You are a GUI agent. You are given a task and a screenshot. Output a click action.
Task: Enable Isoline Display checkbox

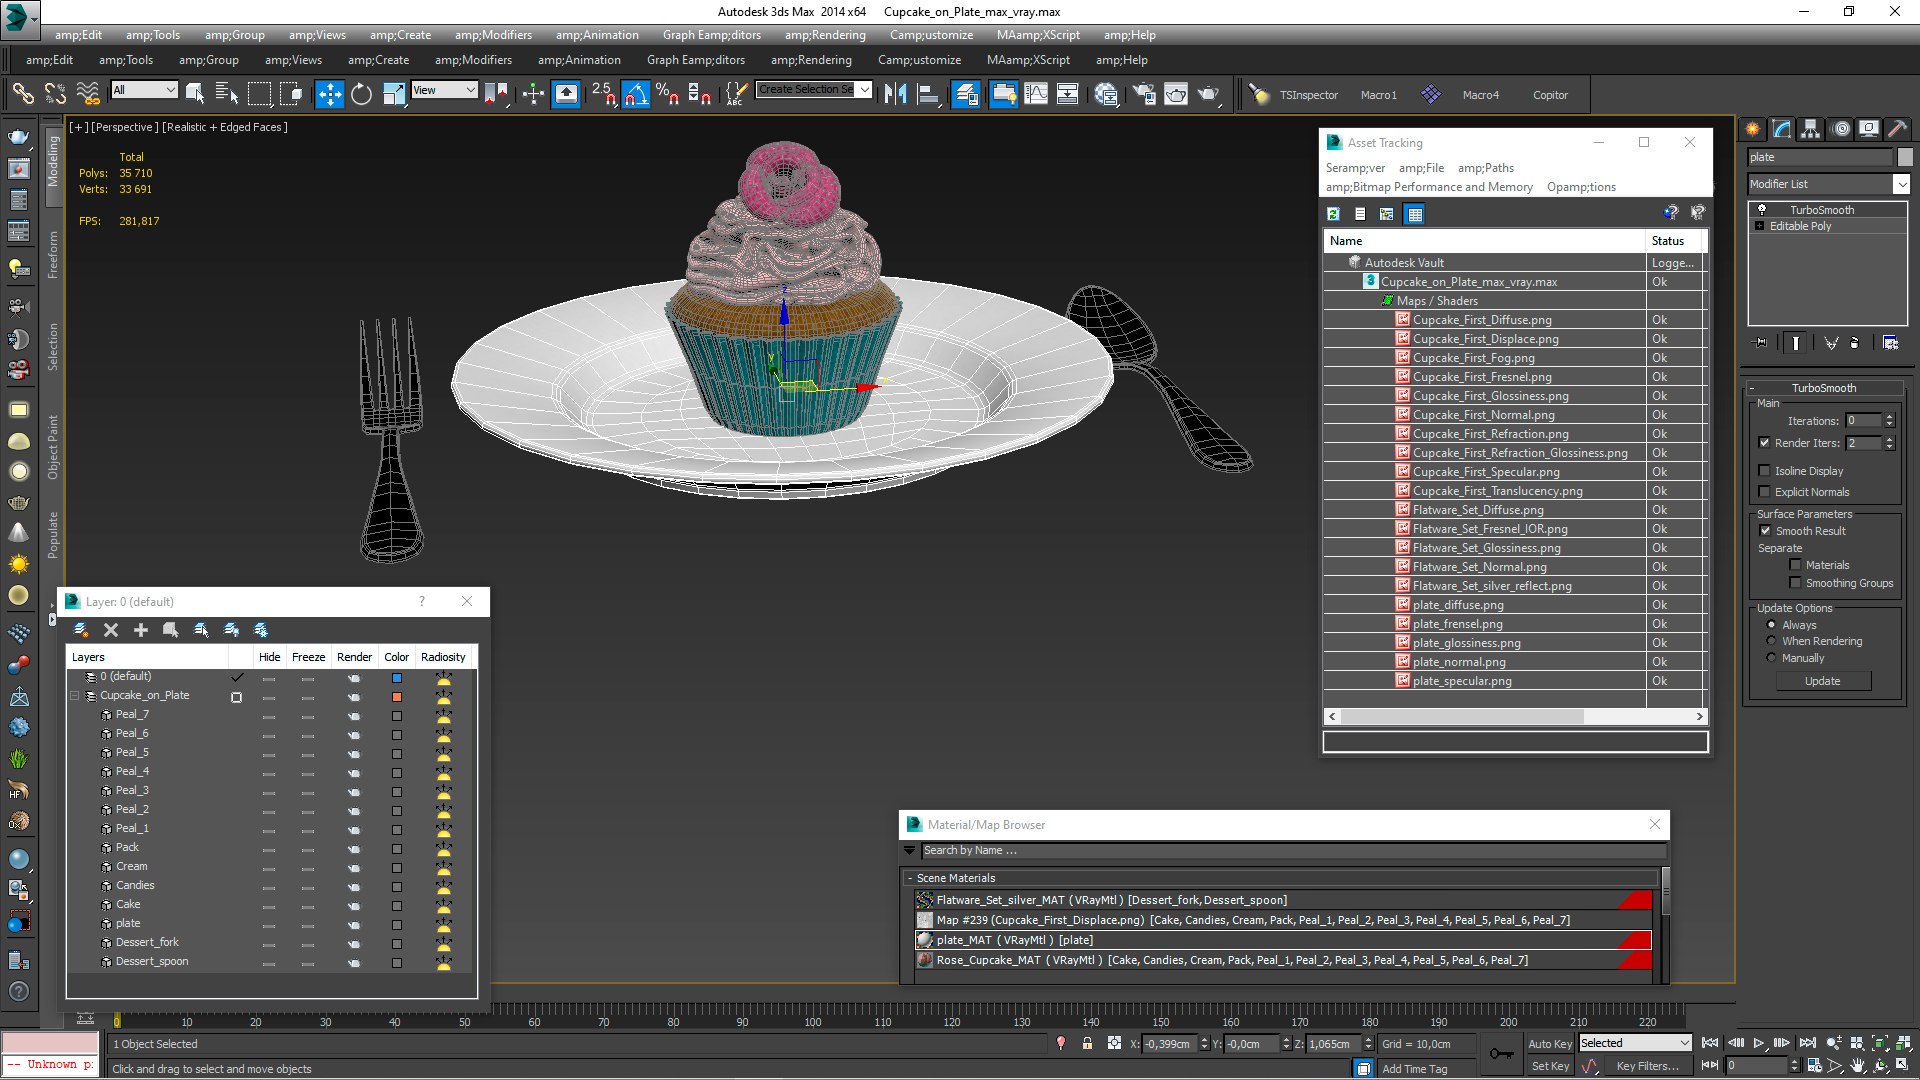(x=1765, y=471)
